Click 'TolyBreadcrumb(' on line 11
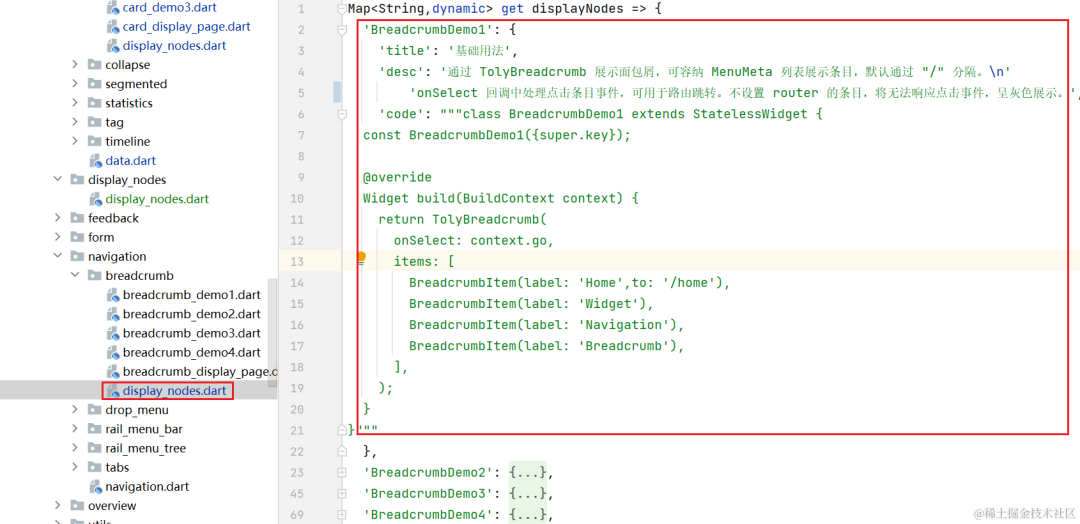Screen dimensions: 1080x524 coord(489,220)
